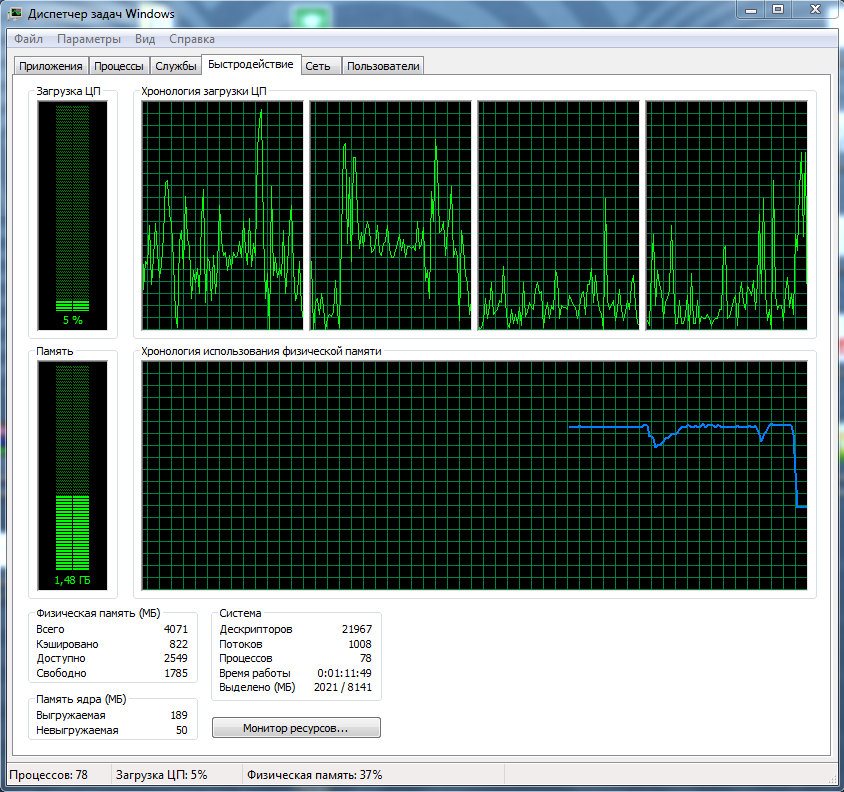Maximize the Task Manager window
The width and height of the screenshot is (844, 792).
click(x=778, y=10)
